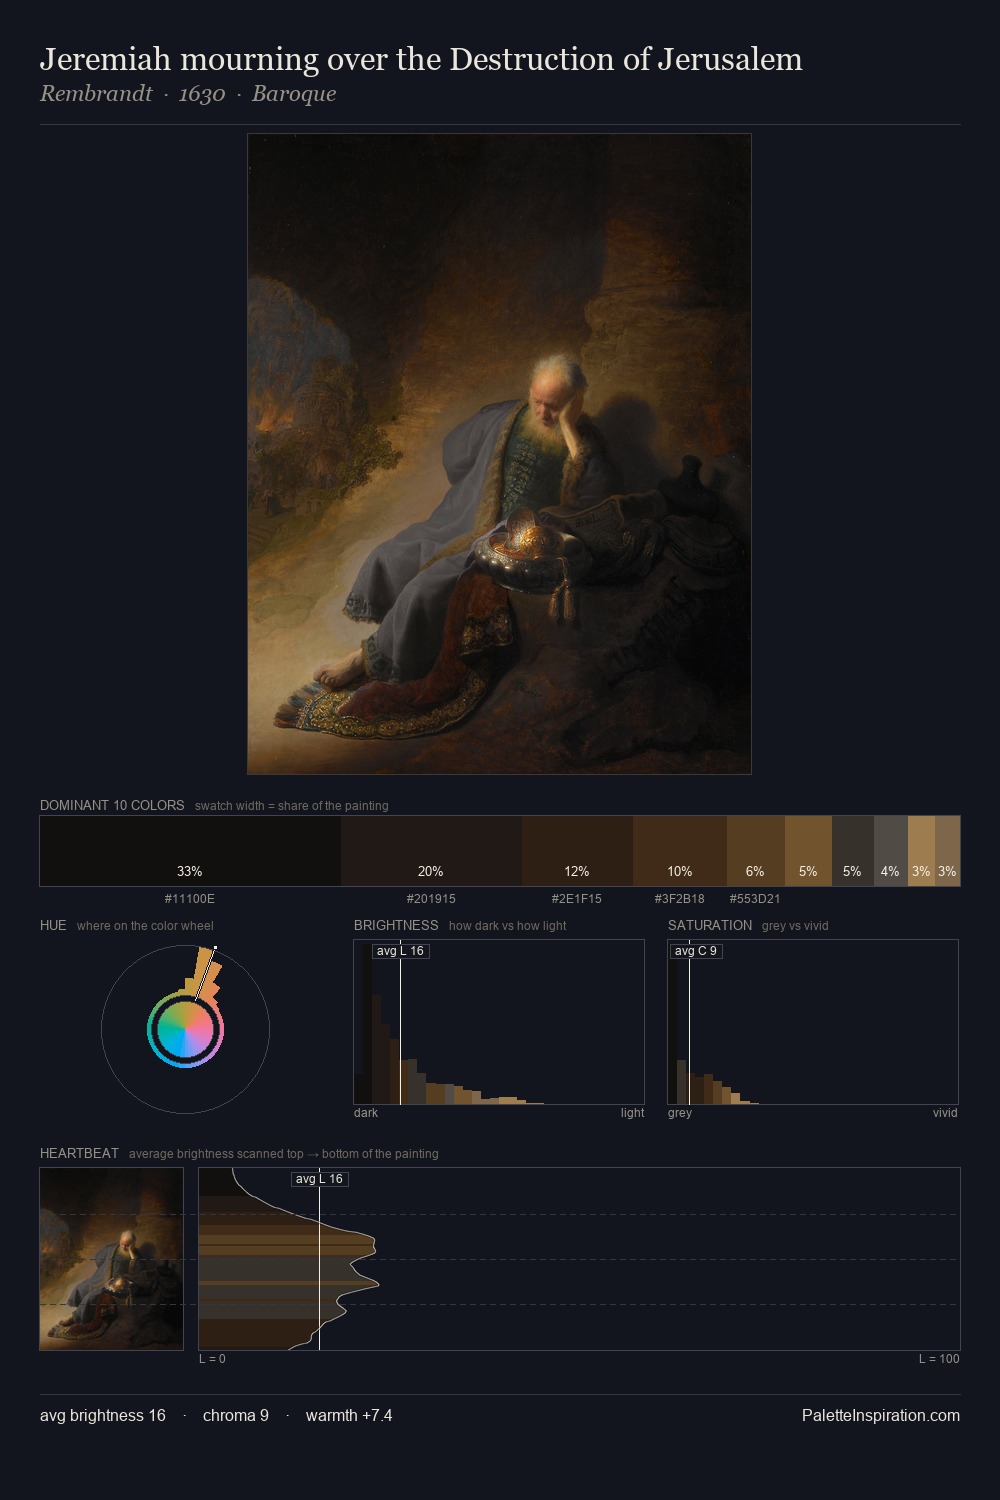Click the hex code #2E1F15
1000x1500 pixels.
(577, 899)
